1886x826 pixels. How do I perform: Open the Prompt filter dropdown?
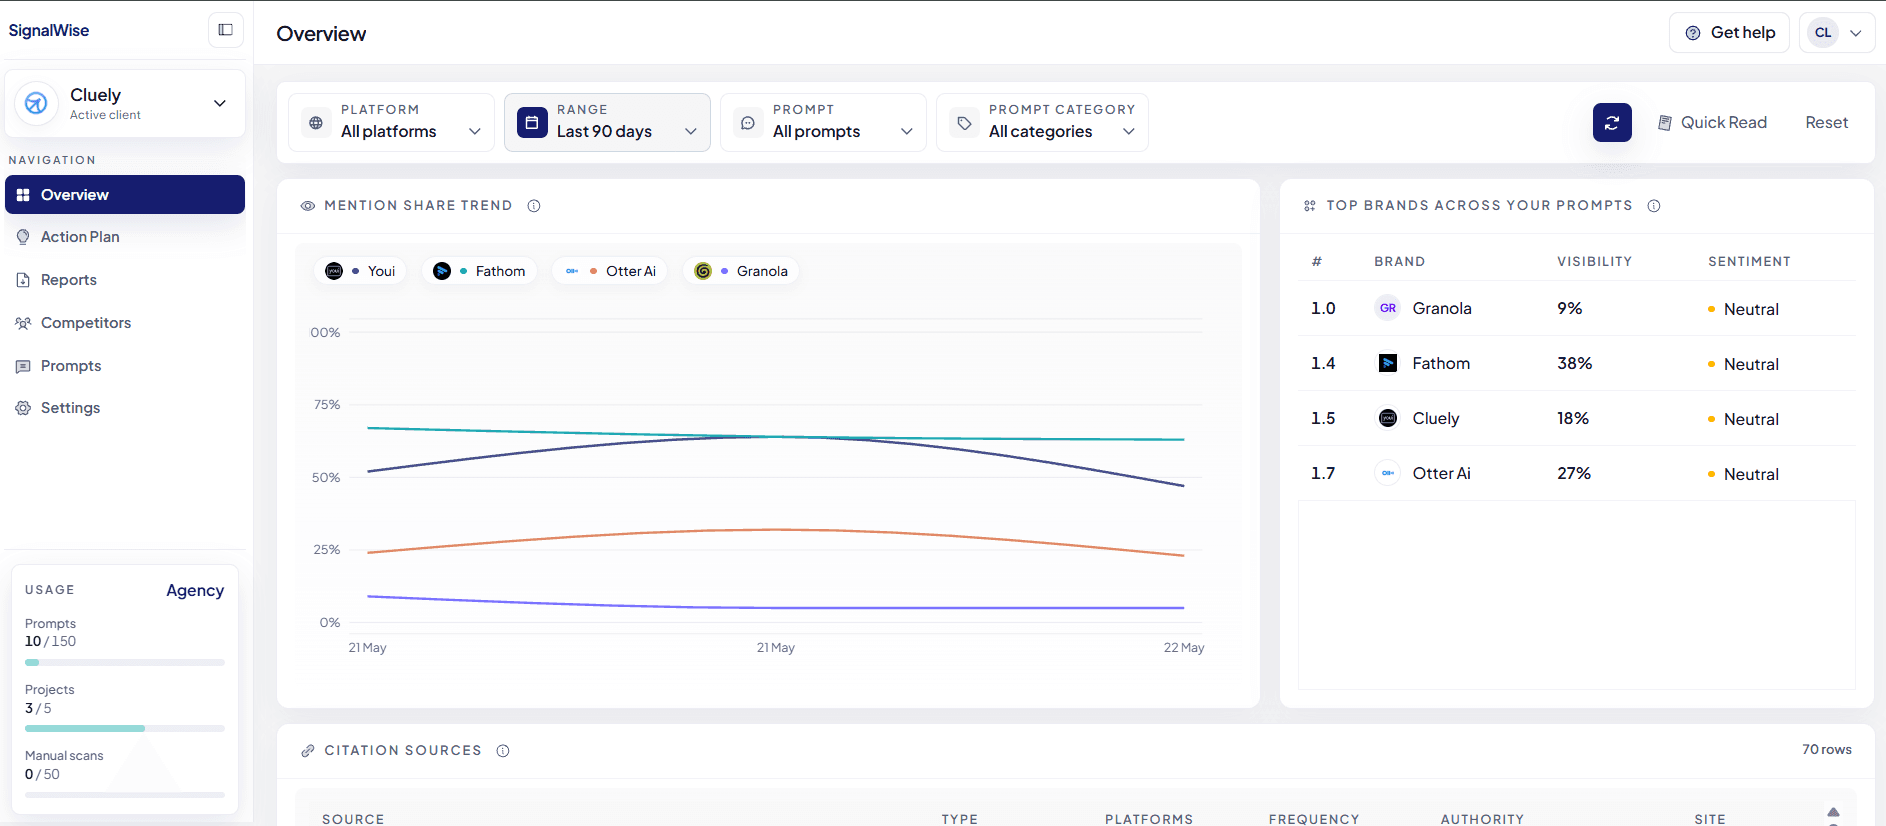point(823,122)
